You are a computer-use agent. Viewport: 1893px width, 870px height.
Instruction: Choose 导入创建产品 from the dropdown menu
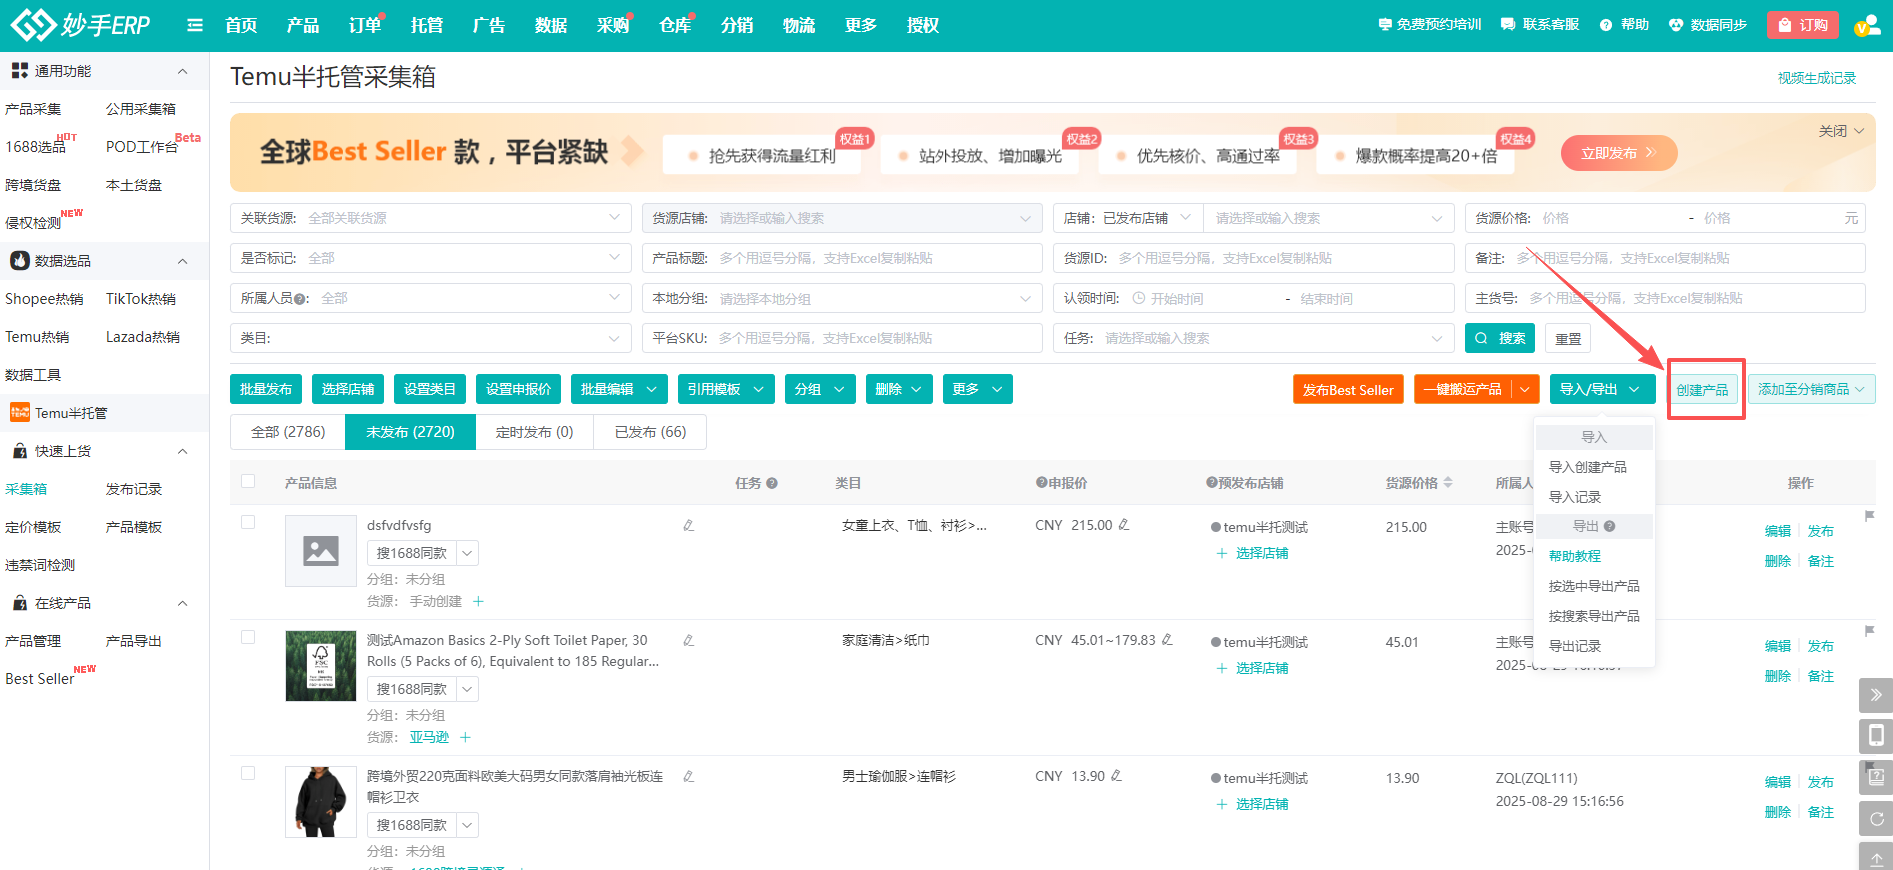(x=1588, y=467)
